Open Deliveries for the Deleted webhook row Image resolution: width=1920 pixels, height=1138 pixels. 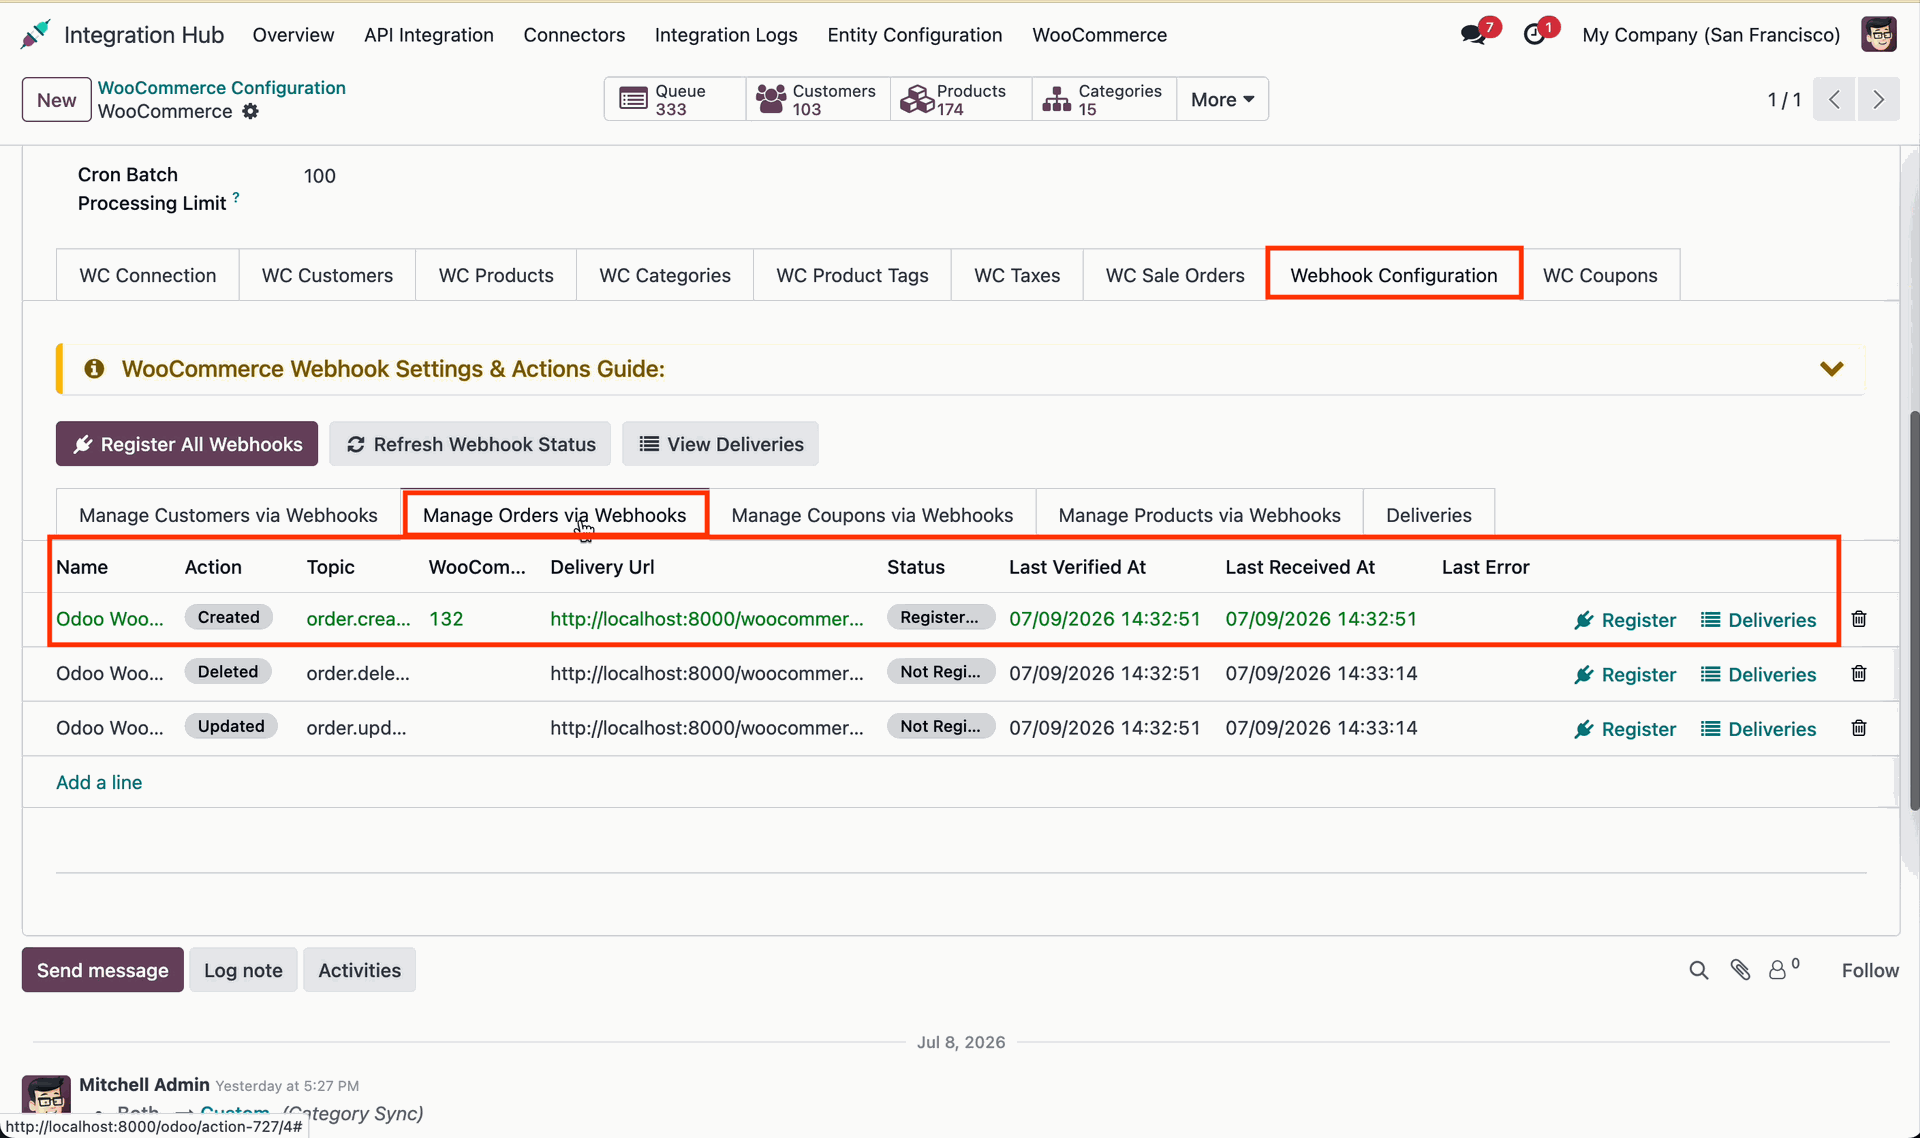tap(1758, 675)
